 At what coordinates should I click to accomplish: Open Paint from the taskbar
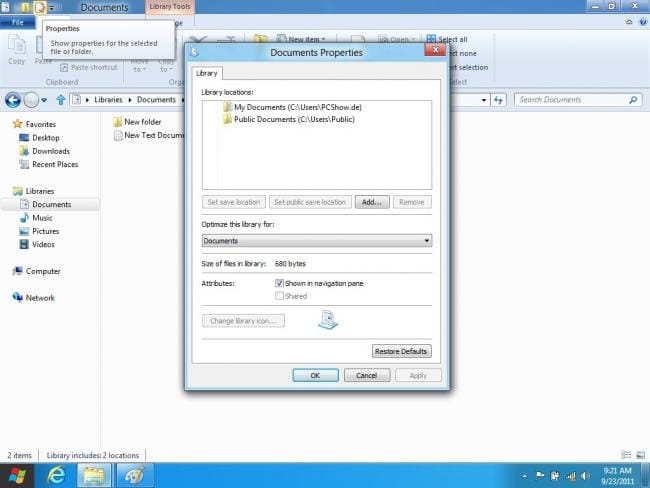click(x=135, y=476)
